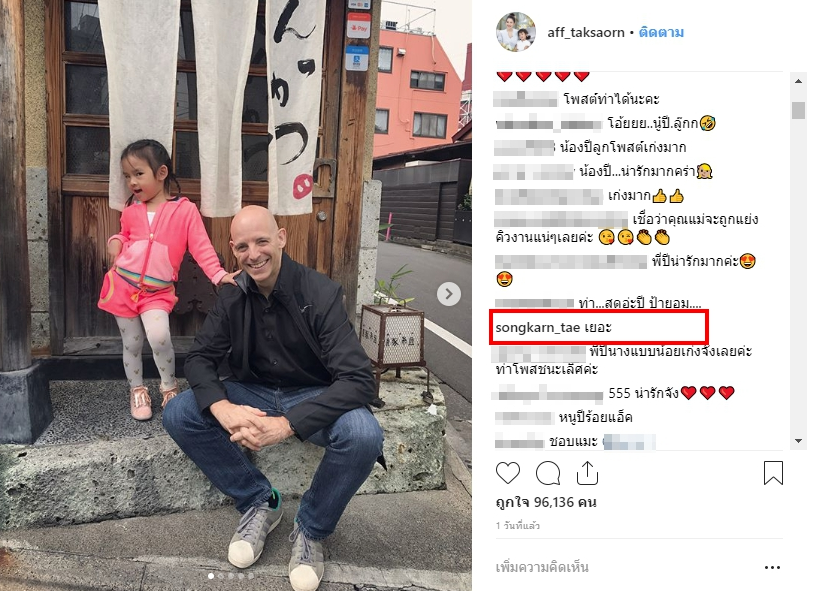The width and height of the screenshot is (824, 594).
Task: Click the comments scrollbar thumb
Action: (798, 110)
